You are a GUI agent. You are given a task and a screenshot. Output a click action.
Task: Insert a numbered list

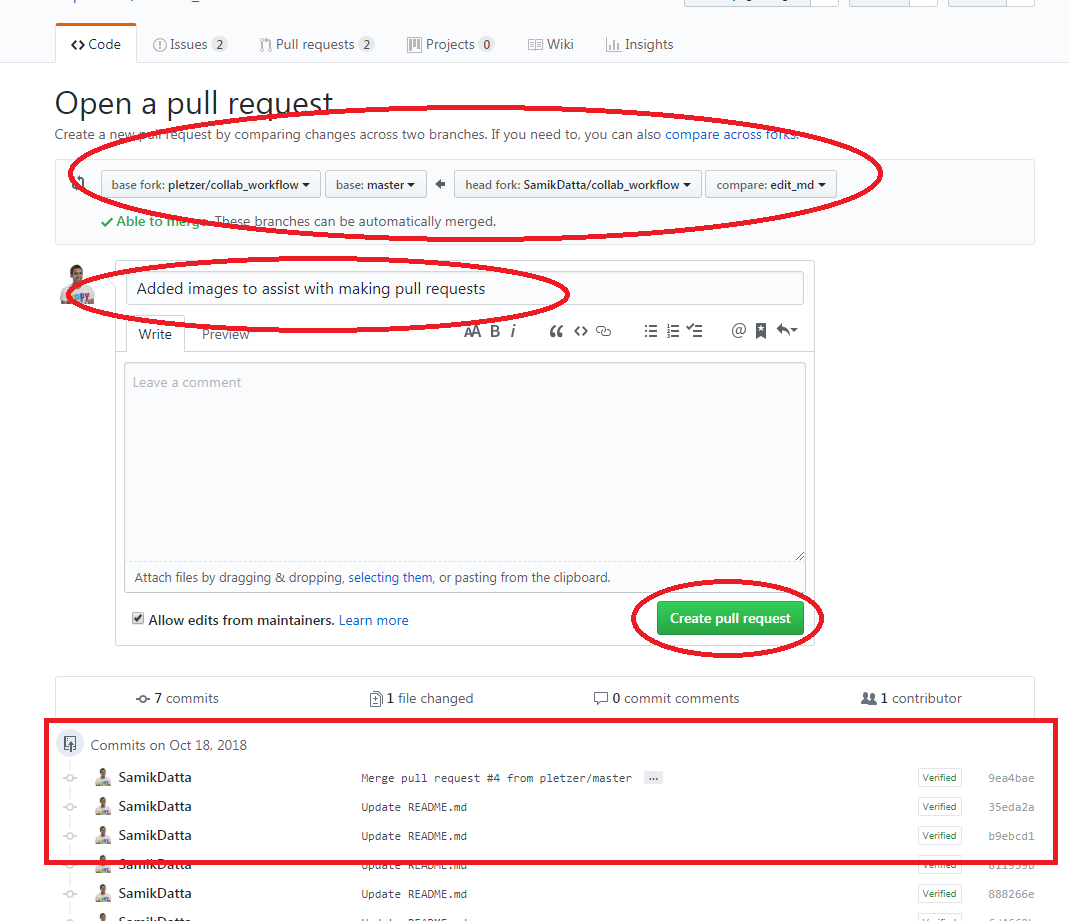(x=673, y=331)
